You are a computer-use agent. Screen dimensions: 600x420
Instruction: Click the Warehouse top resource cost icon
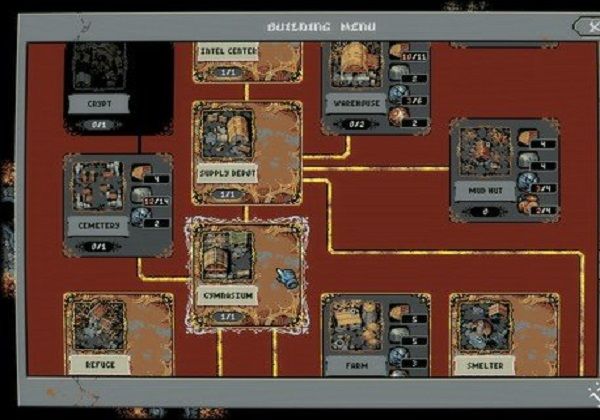click(x=399, y=51)
